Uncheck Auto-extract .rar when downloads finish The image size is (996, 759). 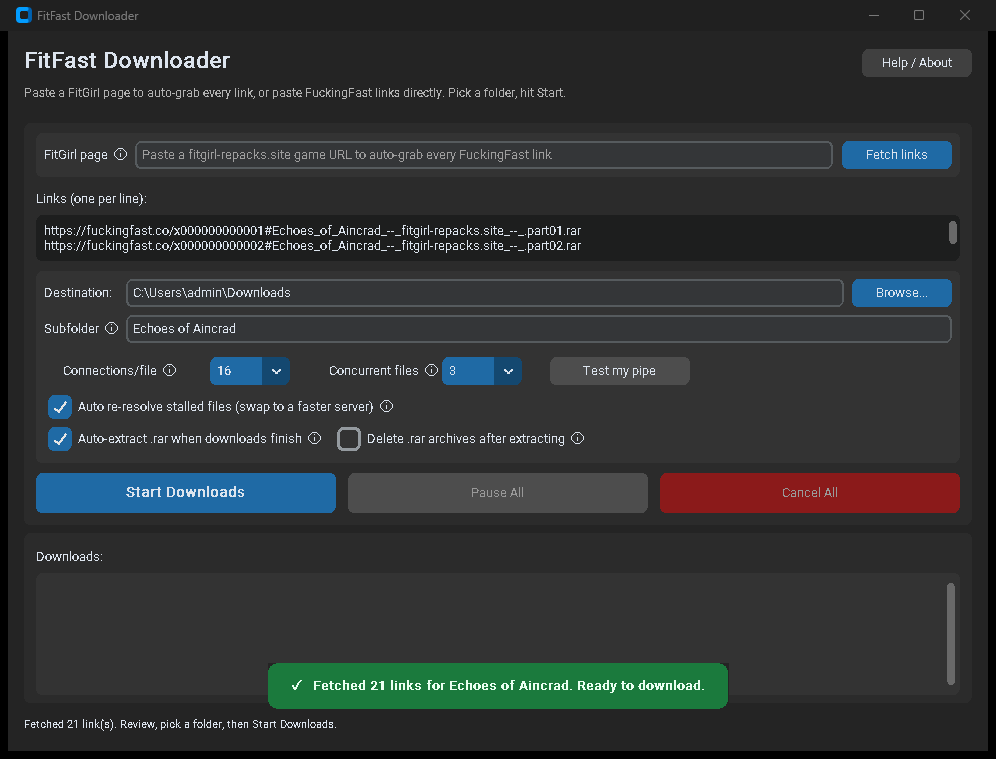[60, 438]
